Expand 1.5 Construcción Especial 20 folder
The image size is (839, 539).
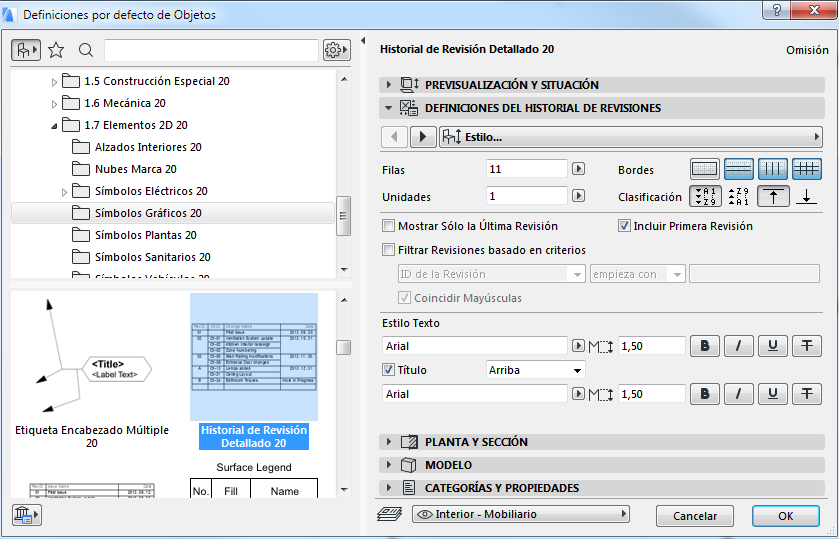click(x=54, y=82)
